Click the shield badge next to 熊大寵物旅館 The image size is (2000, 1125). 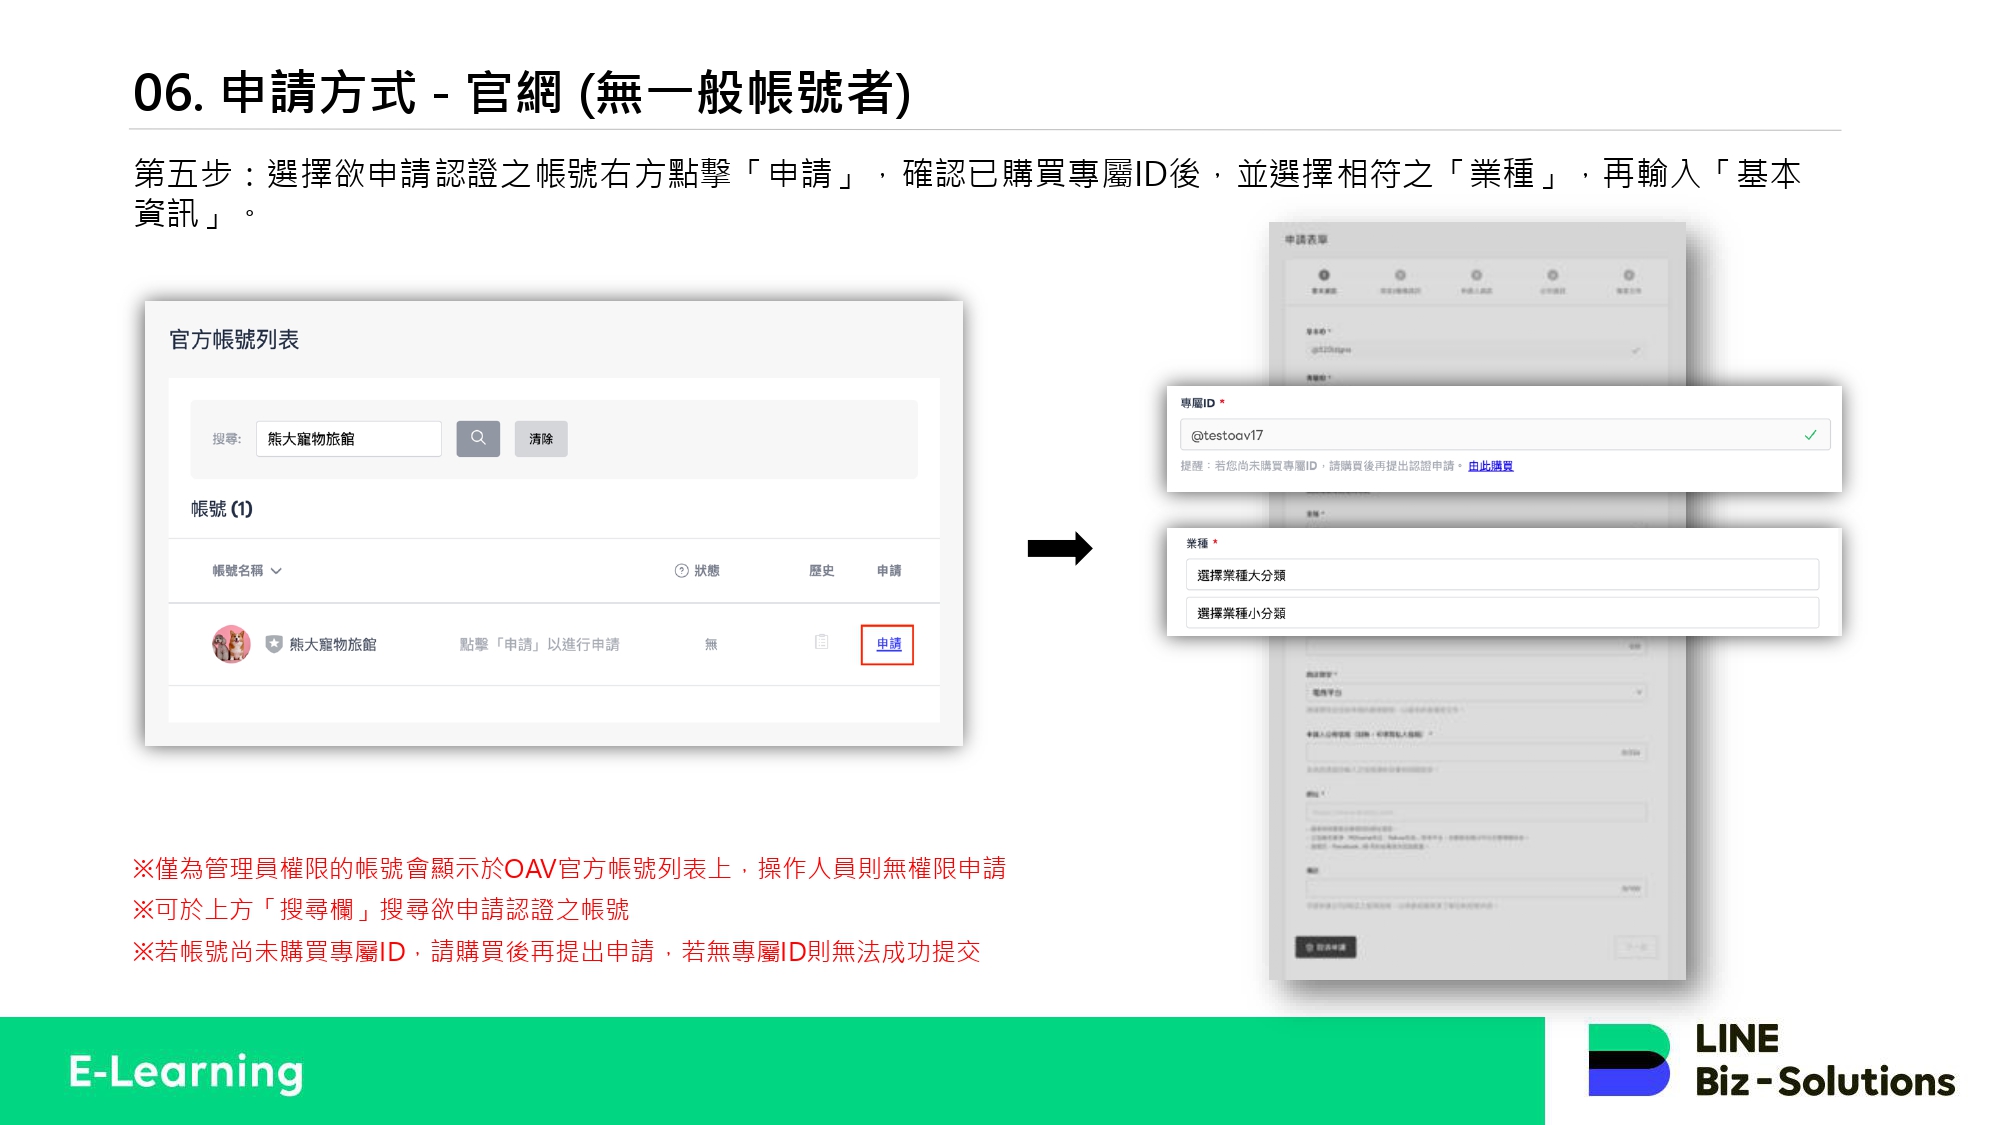tap(274, 644)
